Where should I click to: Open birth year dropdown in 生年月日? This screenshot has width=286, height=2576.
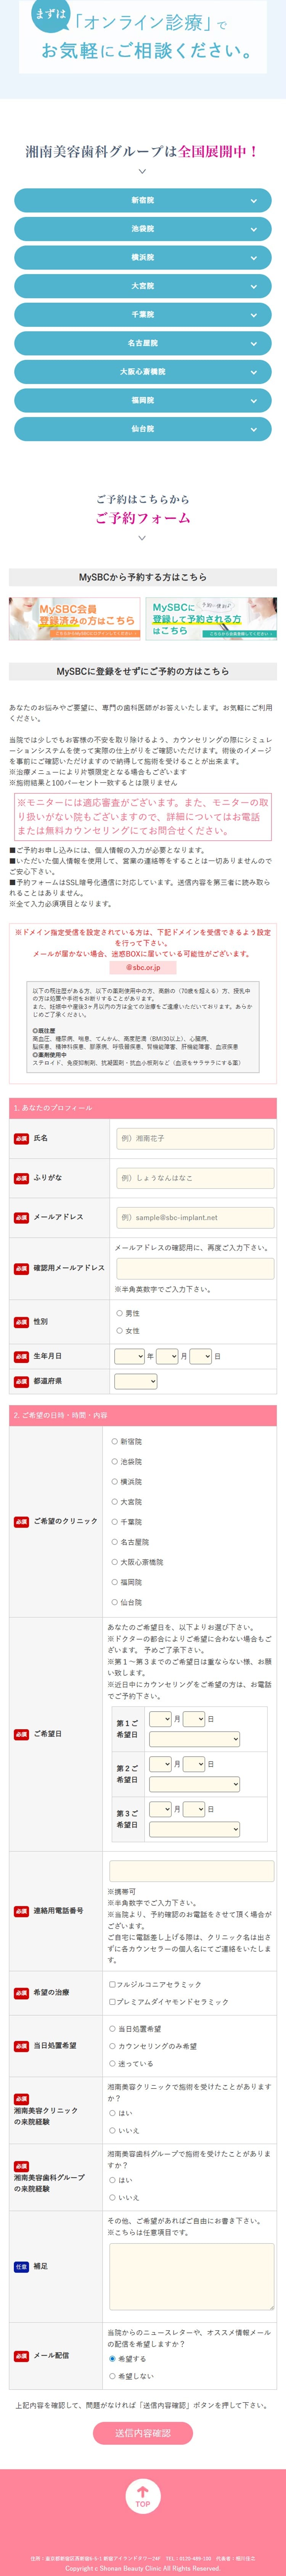[x=129, y=1356]
